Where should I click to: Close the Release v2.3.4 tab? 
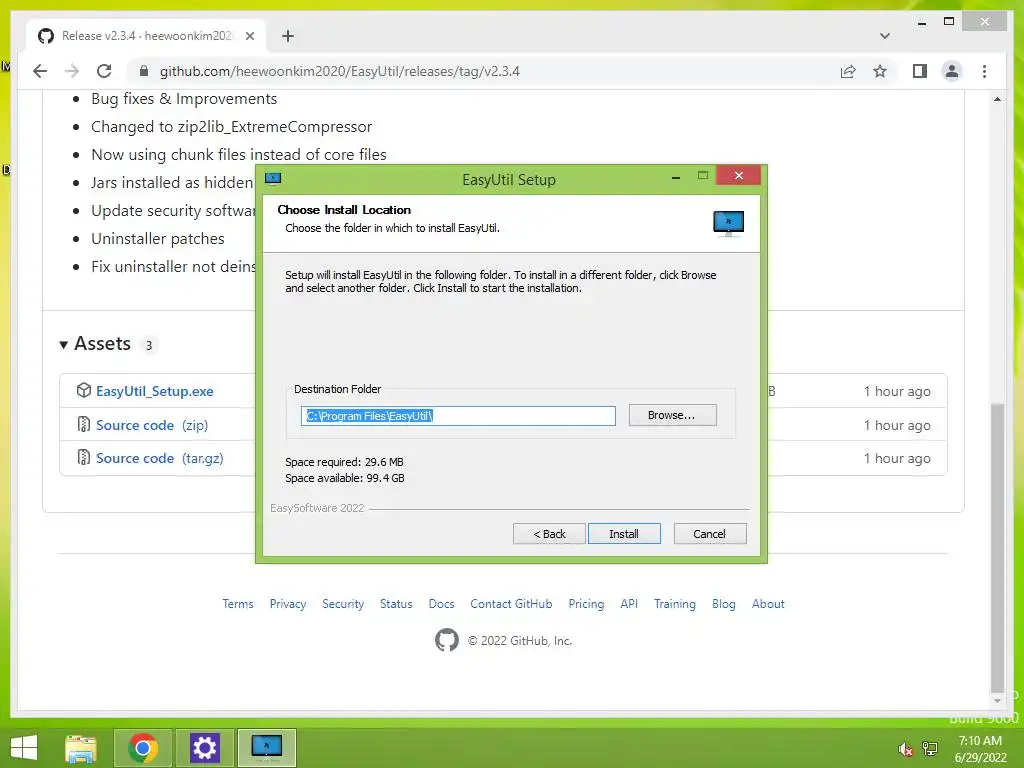249,36
